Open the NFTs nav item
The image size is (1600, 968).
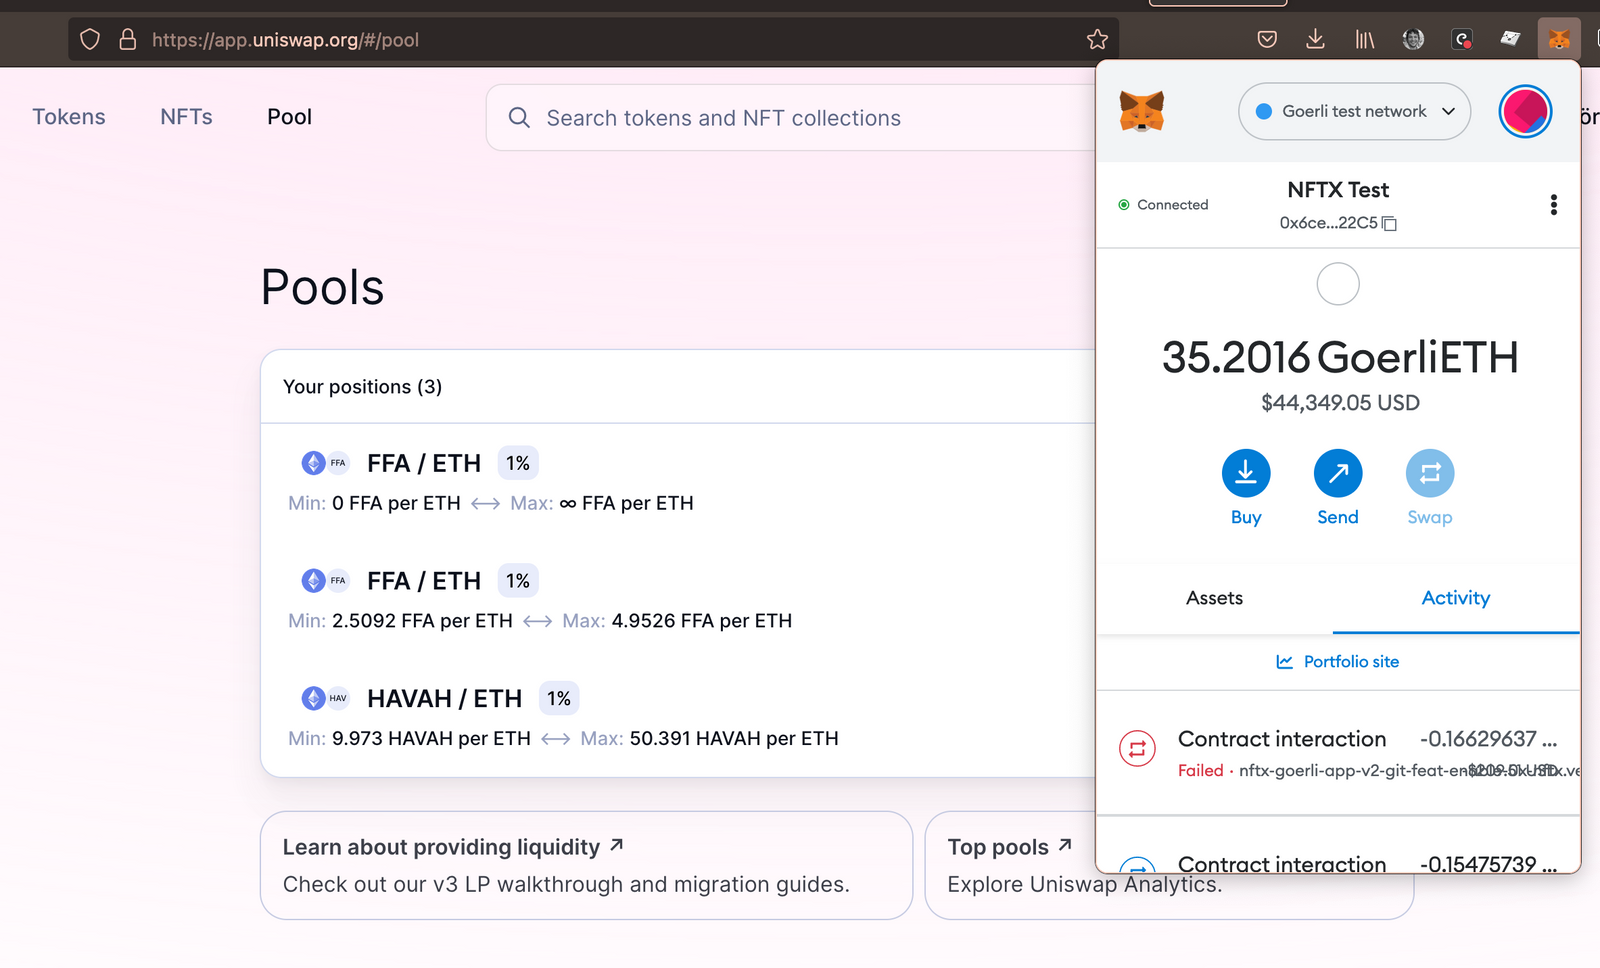(x=186, y=117)
